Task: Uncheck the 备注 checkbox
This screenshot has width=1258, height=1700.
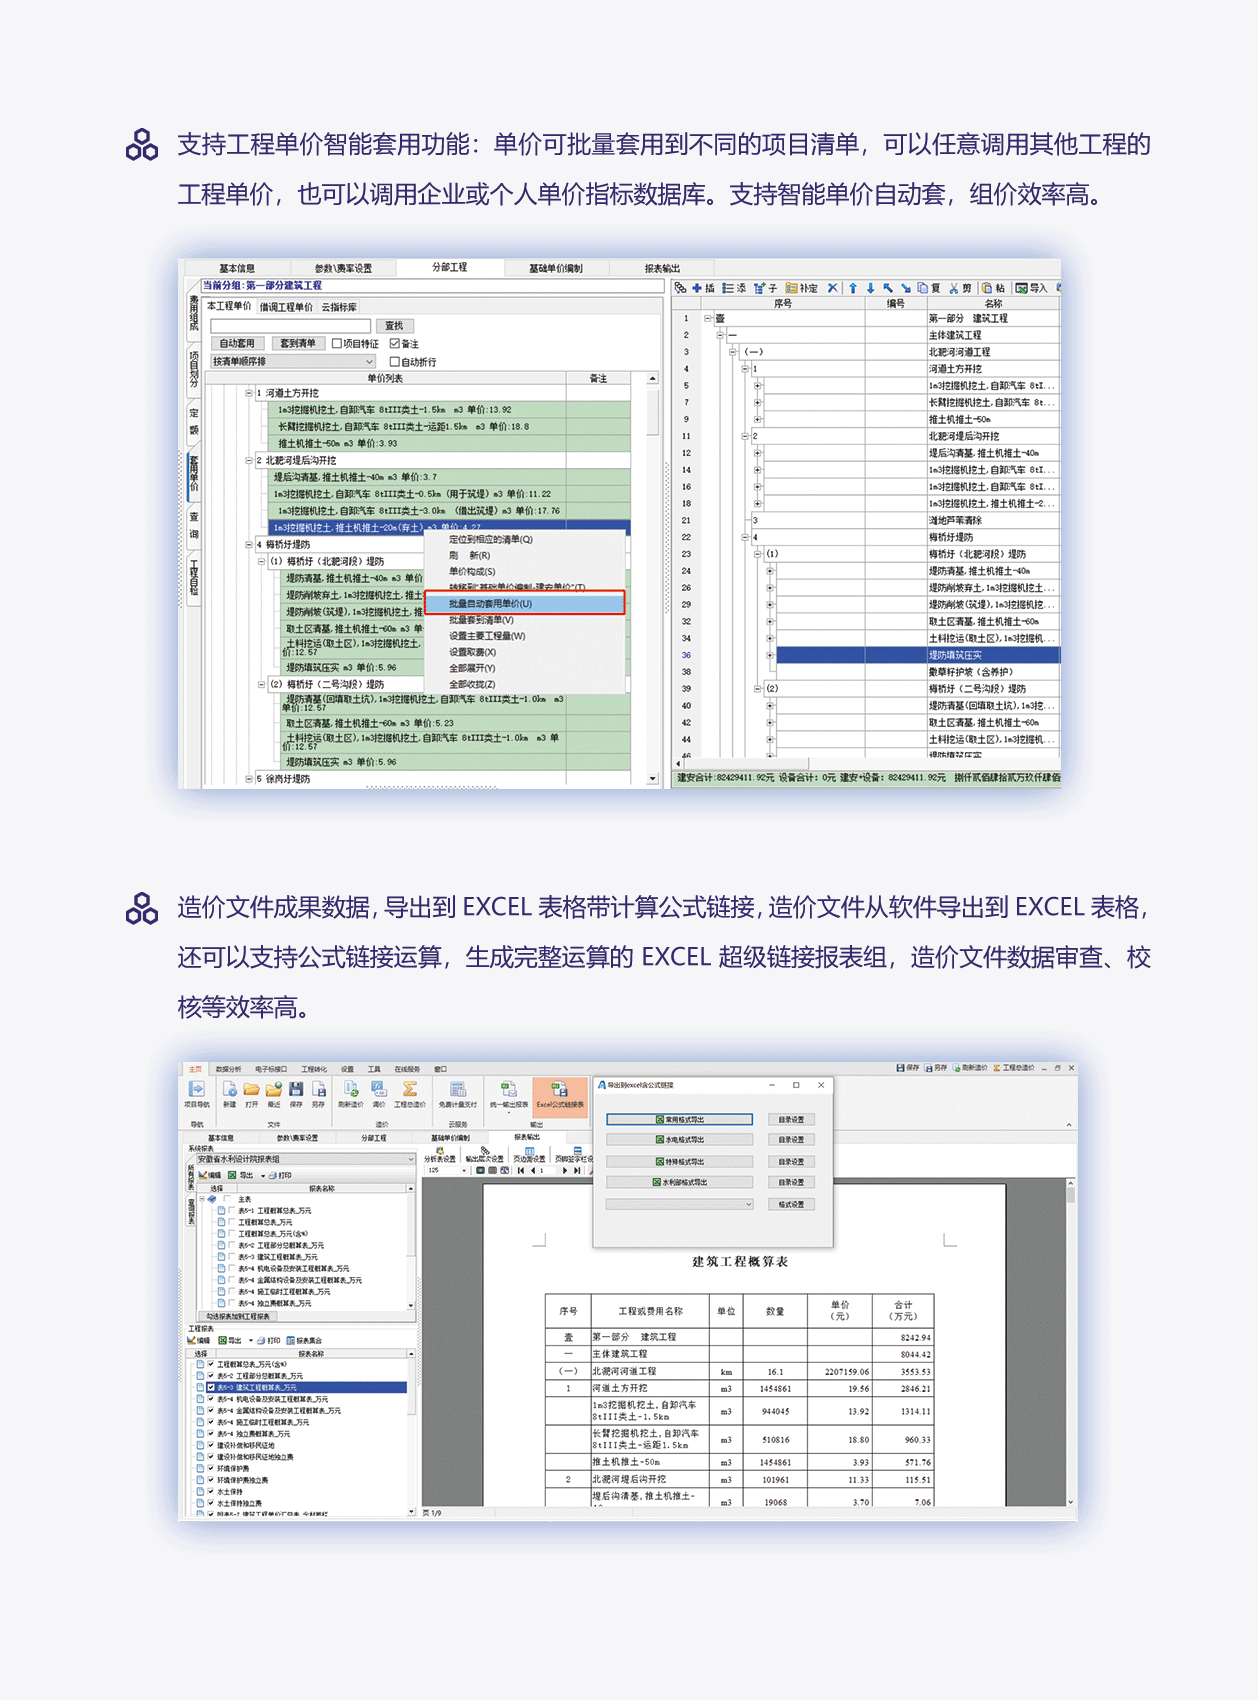Action: (395, 343)
